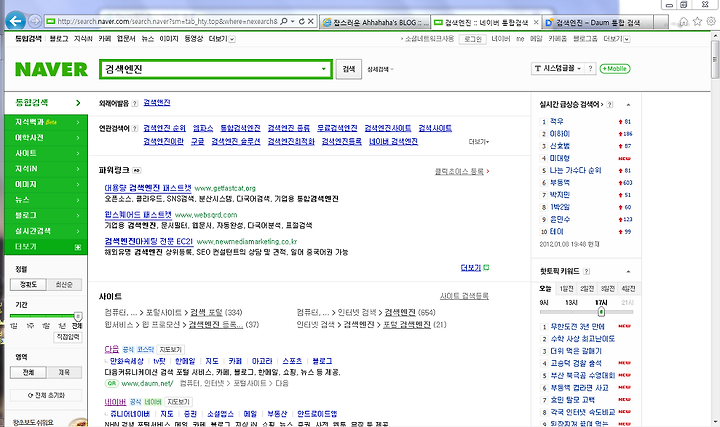Click the help icon next to 외래어발음

135,103
